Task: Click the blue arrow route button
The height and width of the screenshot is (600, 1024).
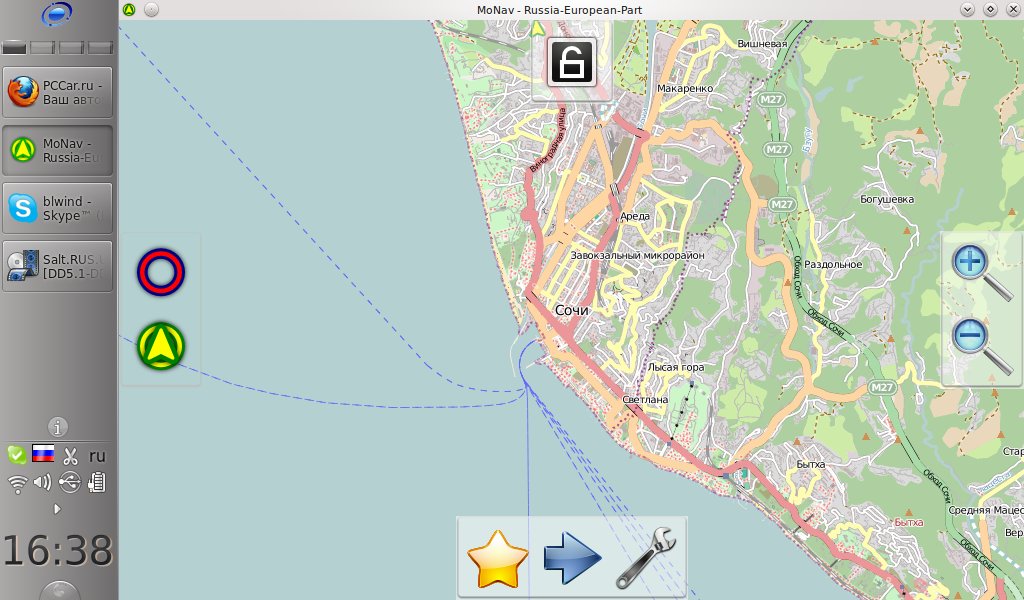Action: click(x=572, y=559)
